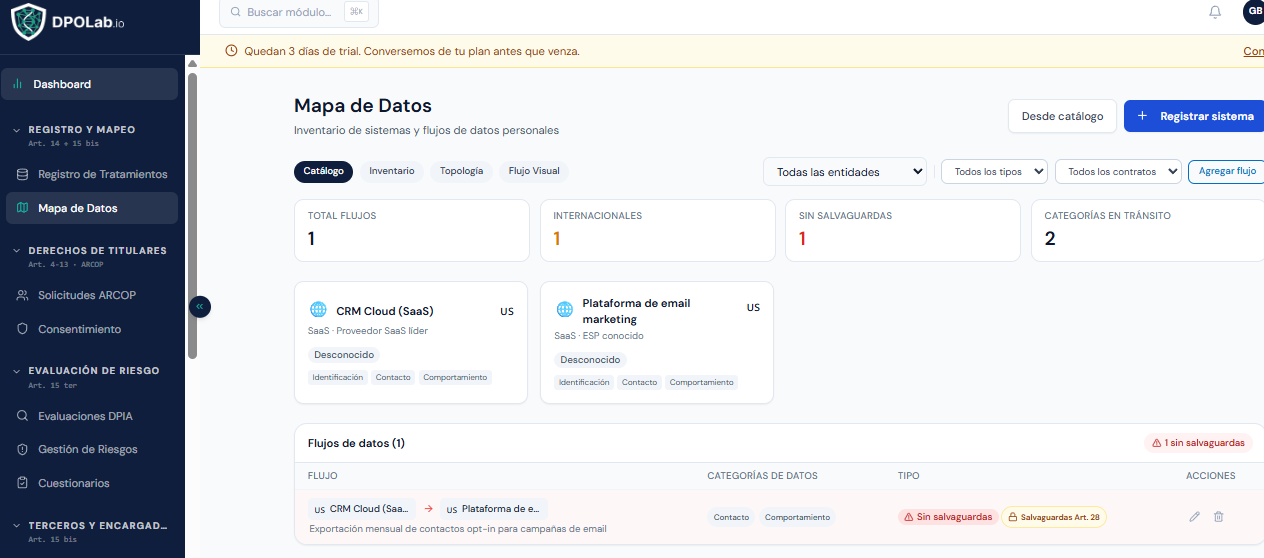Click 'Exportación mensual de contactos' flow description
Image resolution: width=1264 pixels, height=558 pixels.
(458, 529)
